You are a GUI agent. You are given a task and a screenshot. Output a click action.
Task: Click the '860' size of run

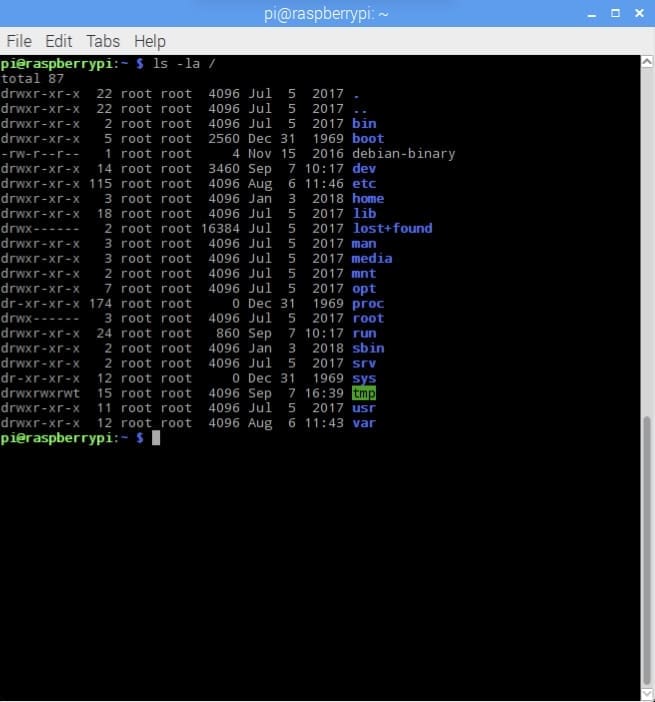(228, 334)
